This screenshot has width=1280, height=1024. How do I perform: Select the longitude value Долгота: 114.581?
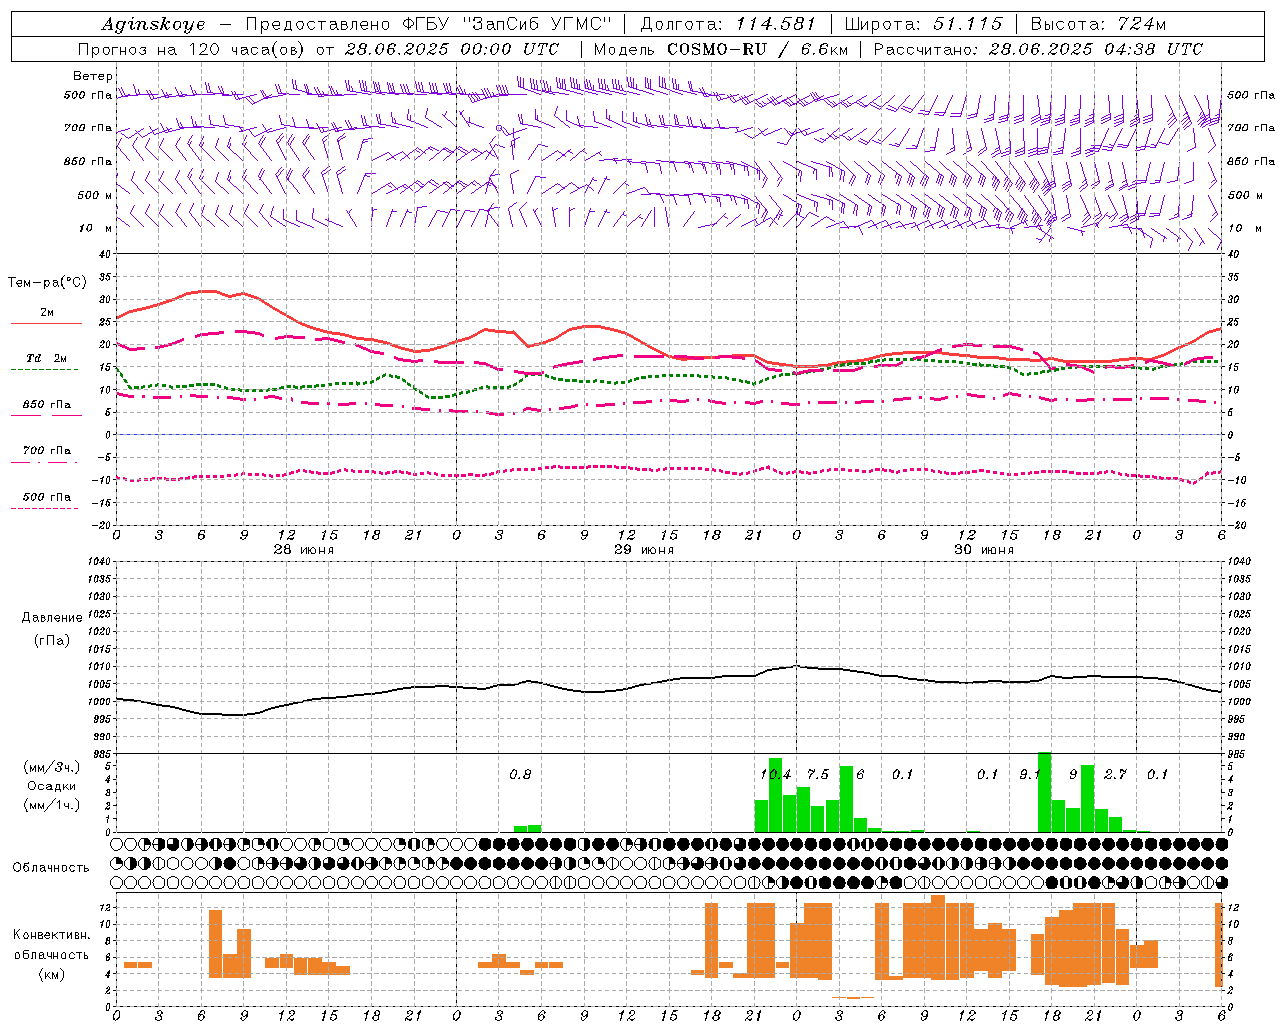728,24
